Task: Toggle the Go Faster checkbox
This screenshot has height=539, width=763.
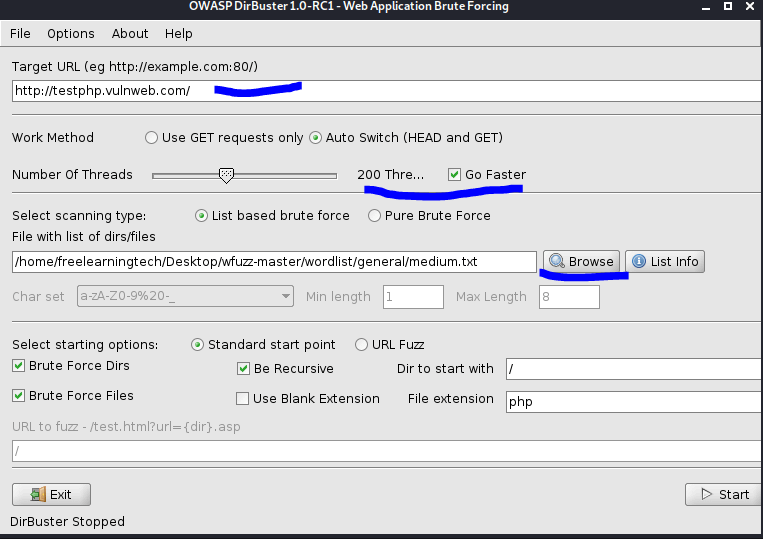Action: [x=454, y=174]
